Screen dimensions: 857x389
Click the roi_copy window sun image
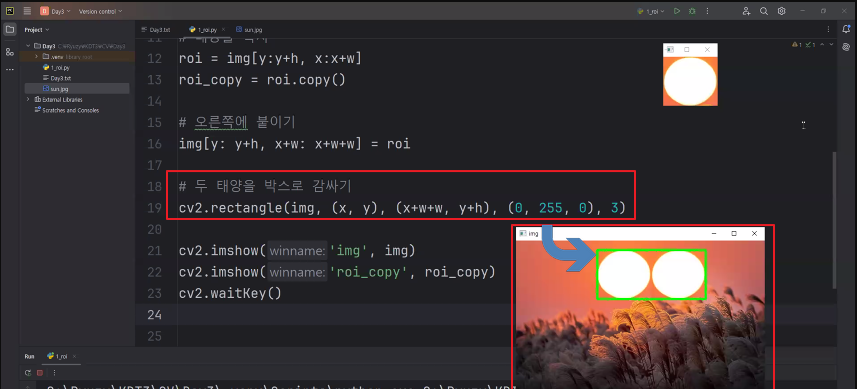click(x=690, y=81)
